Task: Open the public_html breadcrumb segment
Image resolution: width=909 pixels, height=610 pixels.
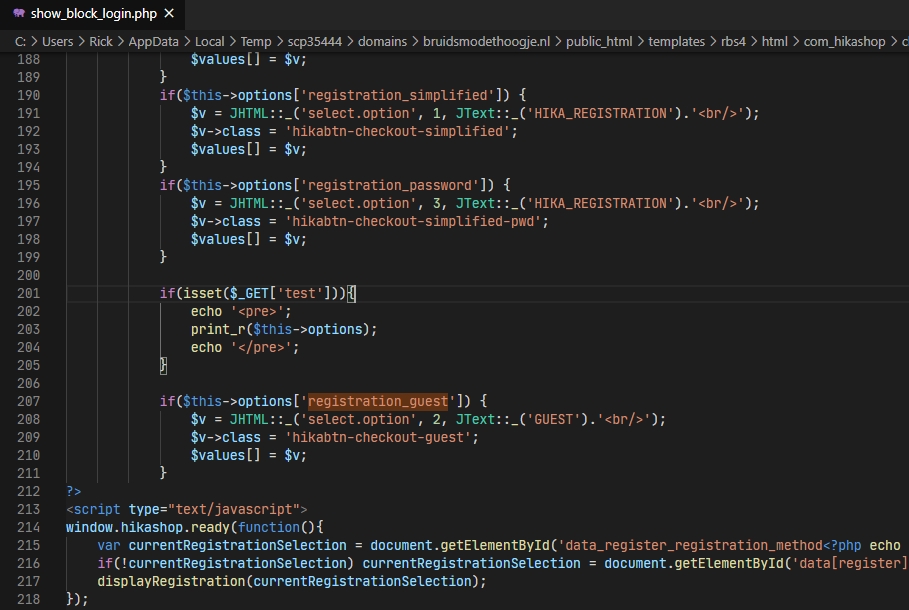Action: (599, 42)
